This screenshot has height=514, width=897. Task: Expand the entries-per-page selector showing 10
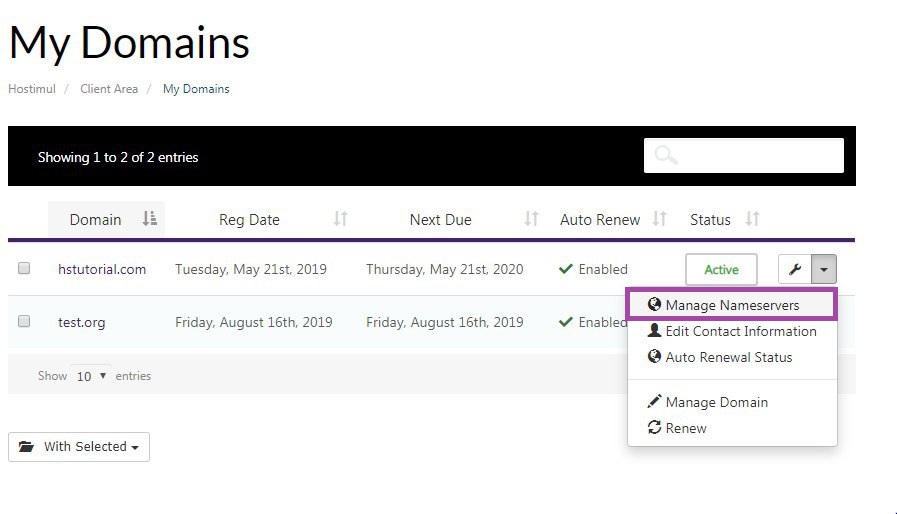[x=92, y=376]
